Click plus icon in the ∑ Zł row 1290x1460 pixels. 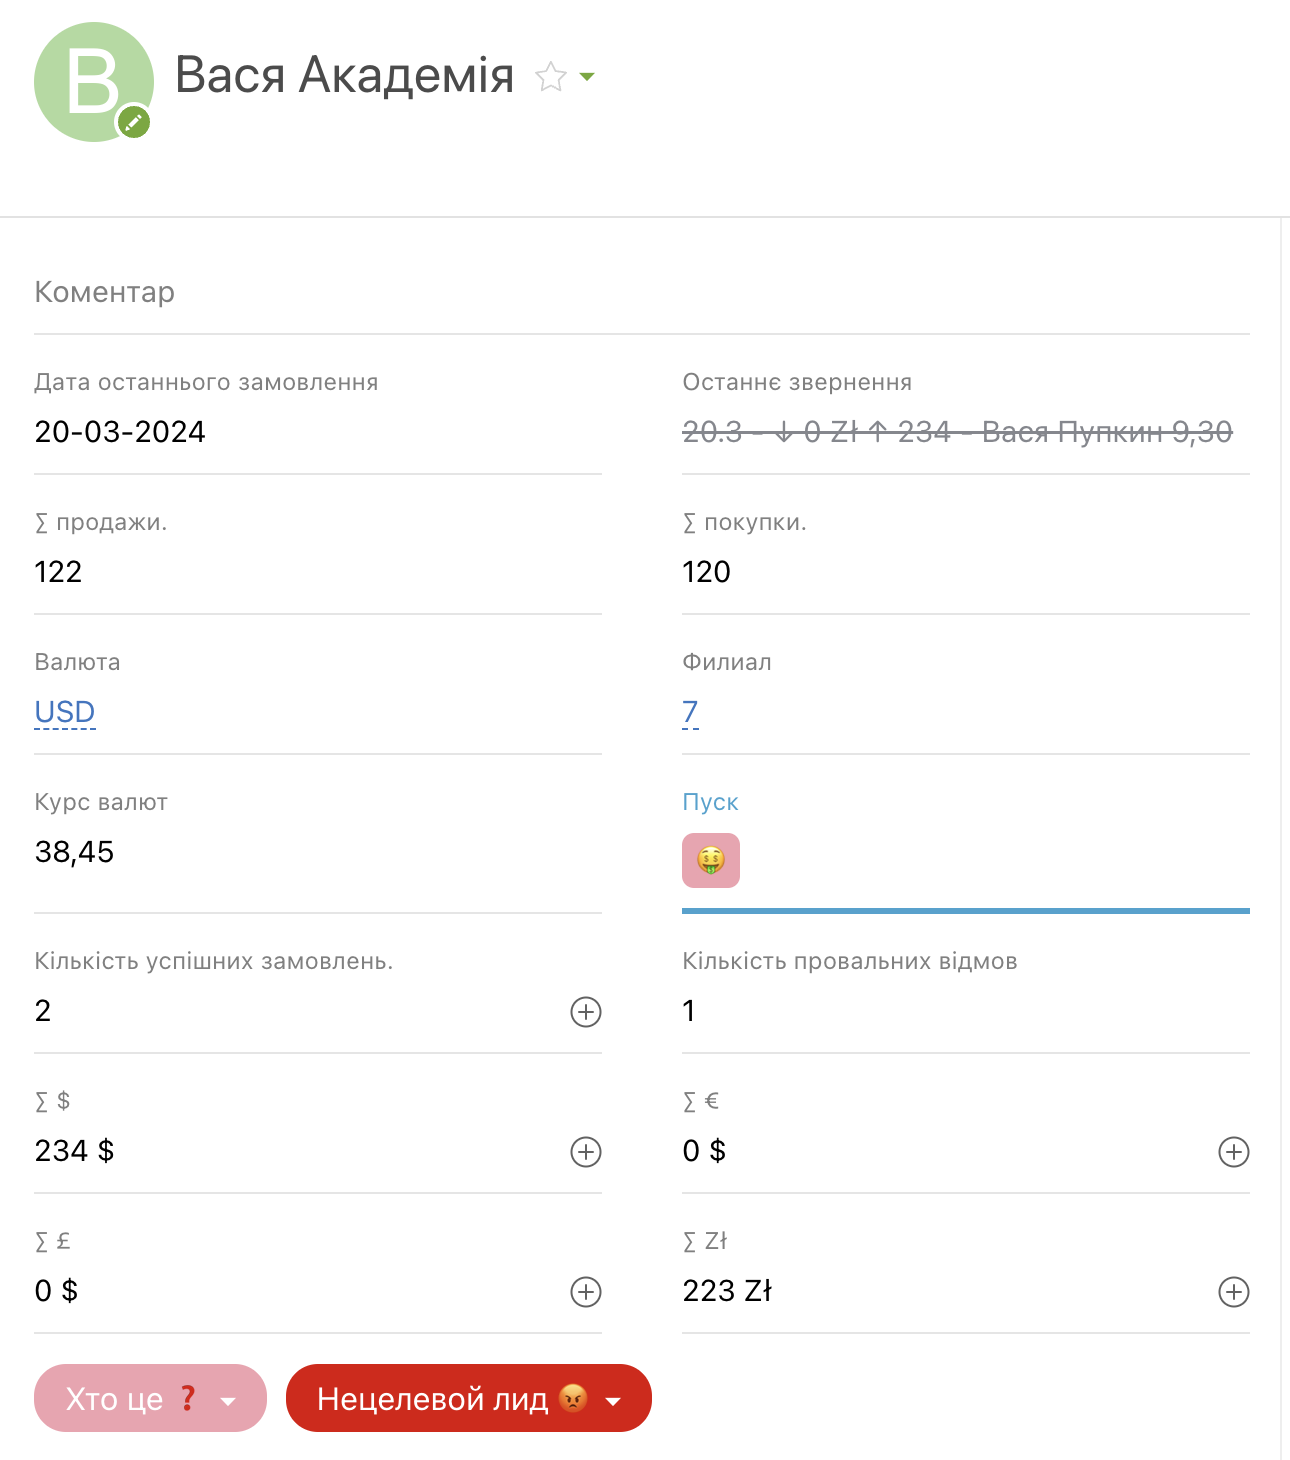click(x=1234, y=1292)
